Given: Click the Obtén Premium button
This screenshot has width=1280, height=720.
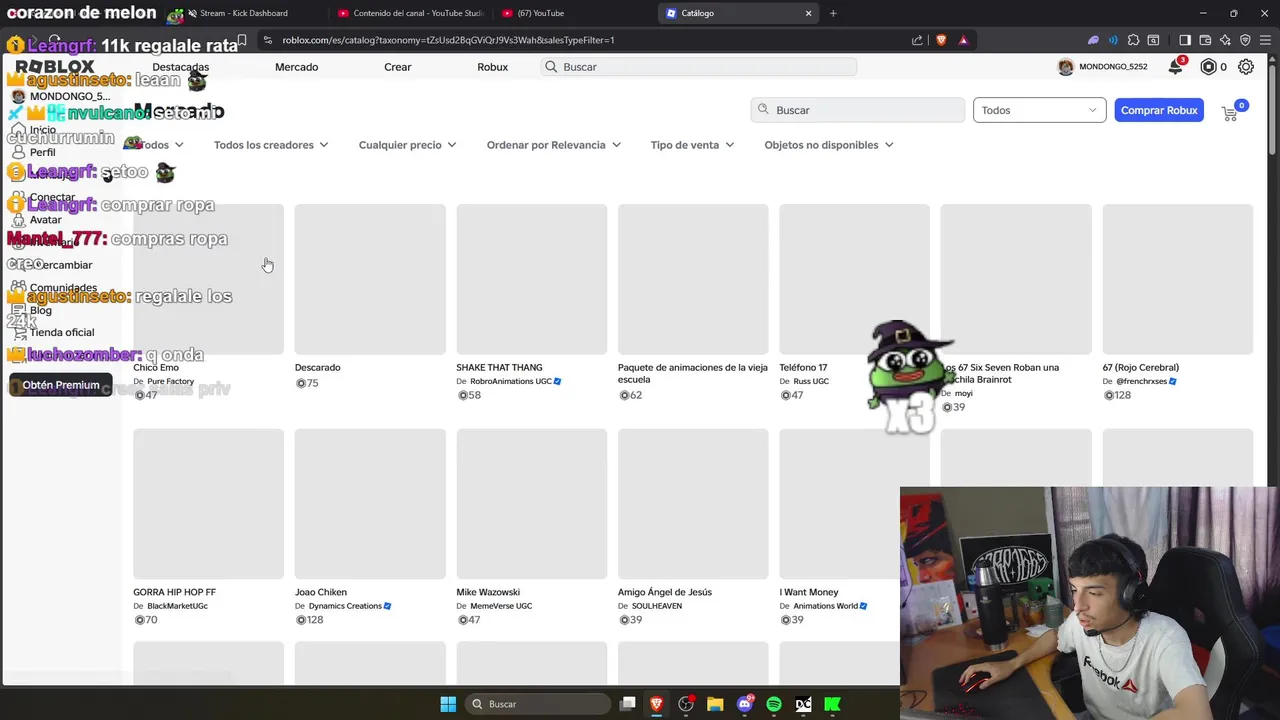Looking at the screenshot, I should tap(61, 385).
